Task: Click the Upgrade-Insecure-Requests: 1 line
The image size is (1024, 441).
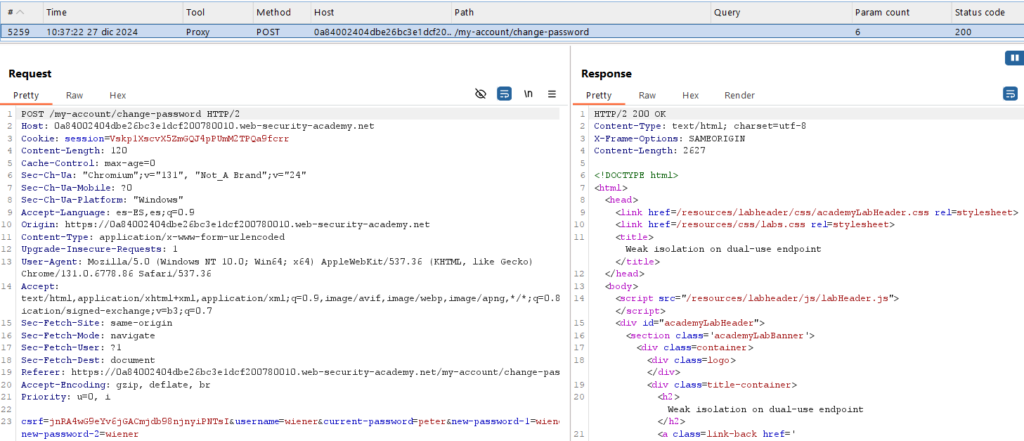Action: [x=99, y=249]
